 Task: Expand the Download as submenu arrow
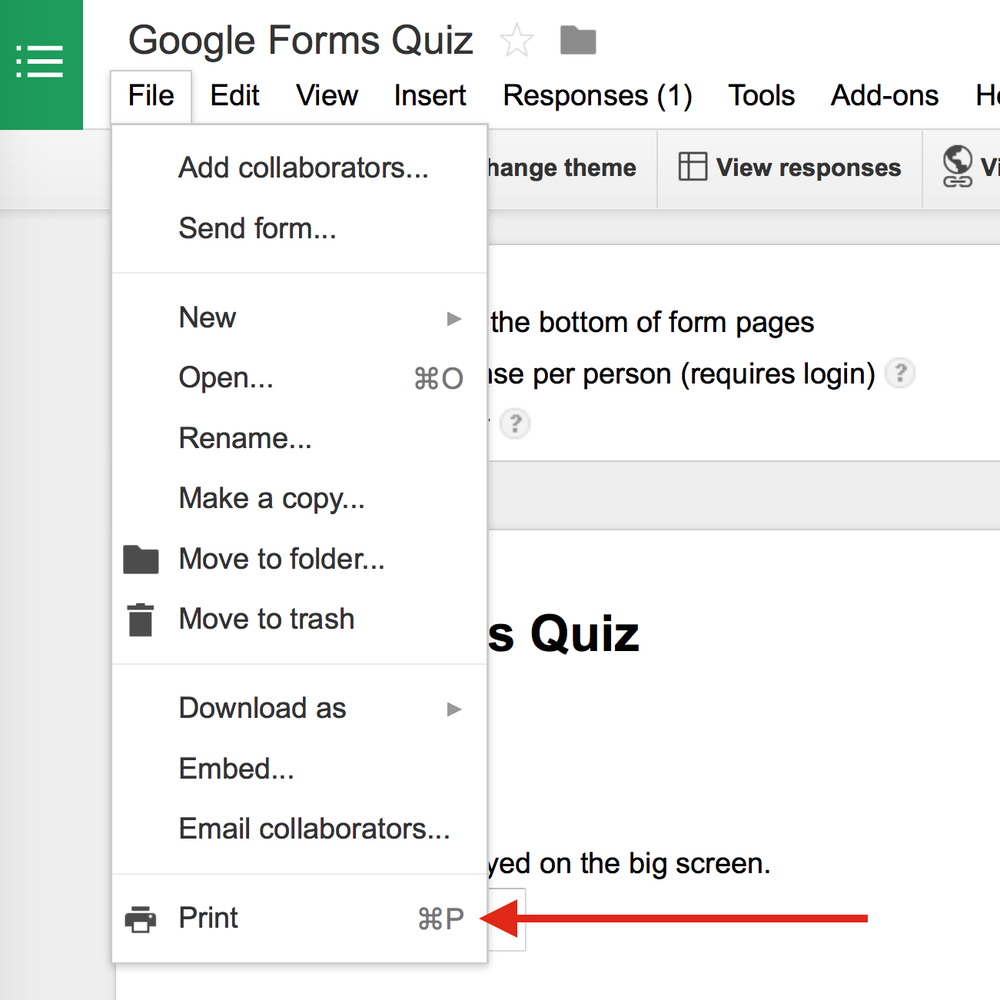pos(453,709)
